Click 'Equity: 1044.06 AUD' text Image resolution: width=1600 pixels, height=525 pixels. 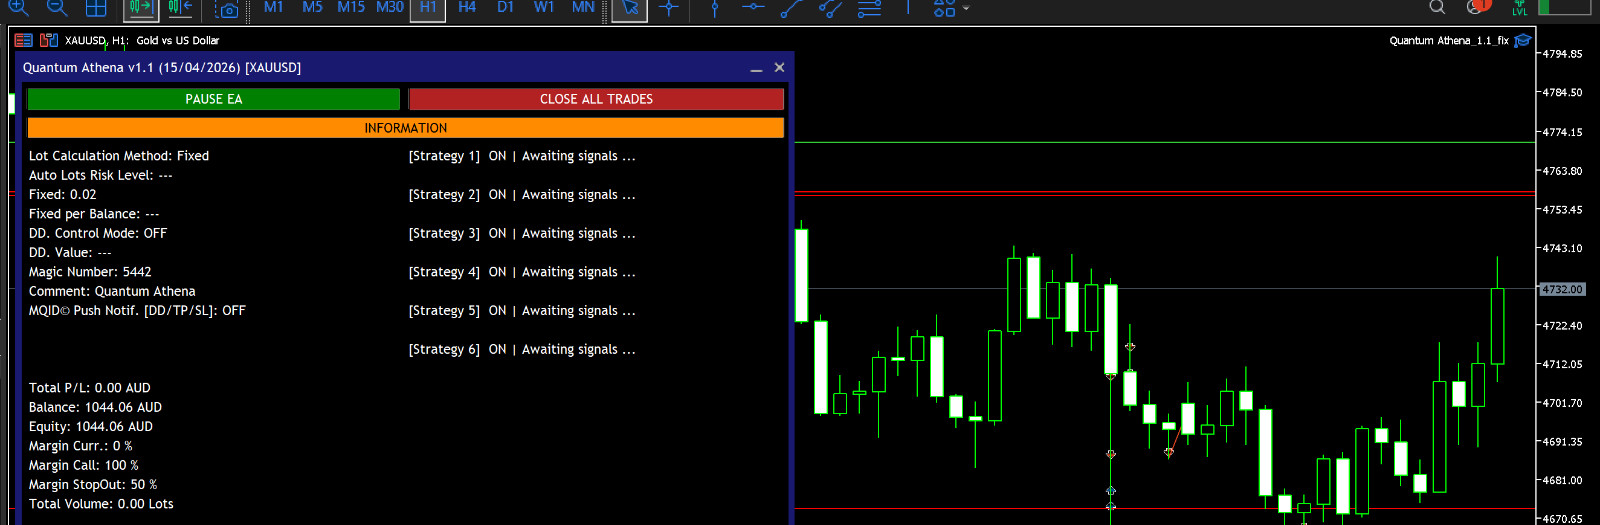pos(91,427)
